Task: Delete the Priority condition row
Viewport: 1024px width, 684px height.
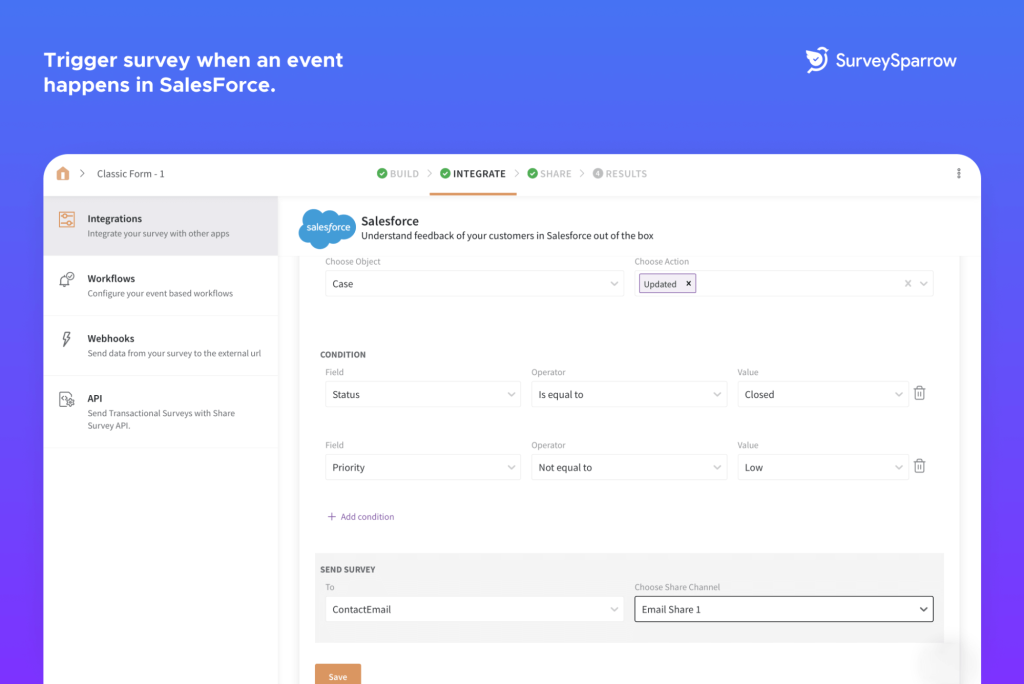Action: pyautogui.click(x=919, y=467)
